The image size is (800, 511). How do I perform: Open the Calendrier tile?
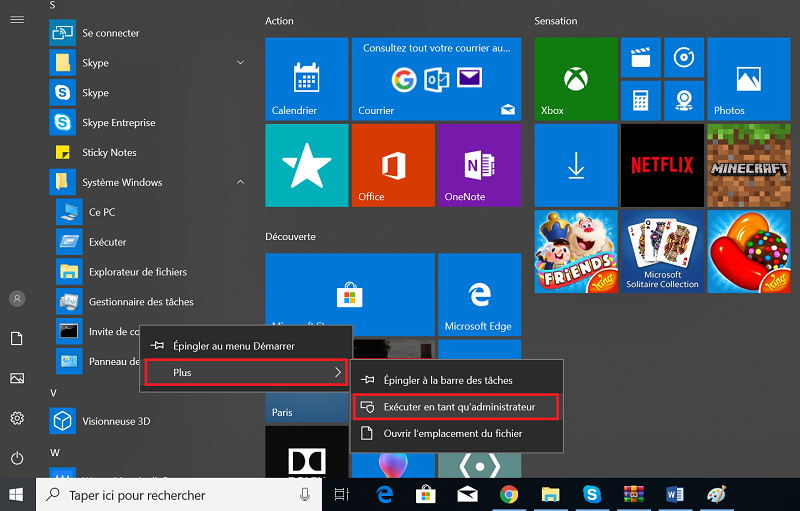click(x=307, y=79)
